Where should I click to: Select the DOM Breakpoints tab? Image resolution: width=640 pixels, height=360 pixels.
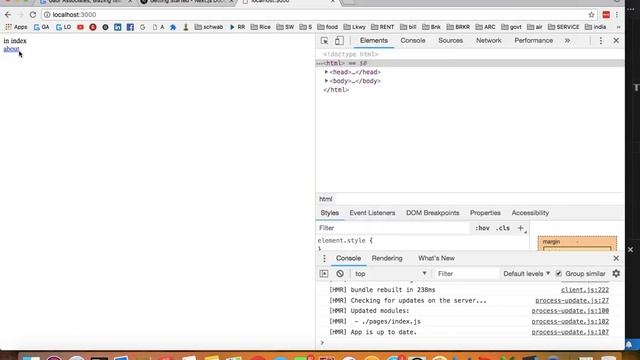433,213
